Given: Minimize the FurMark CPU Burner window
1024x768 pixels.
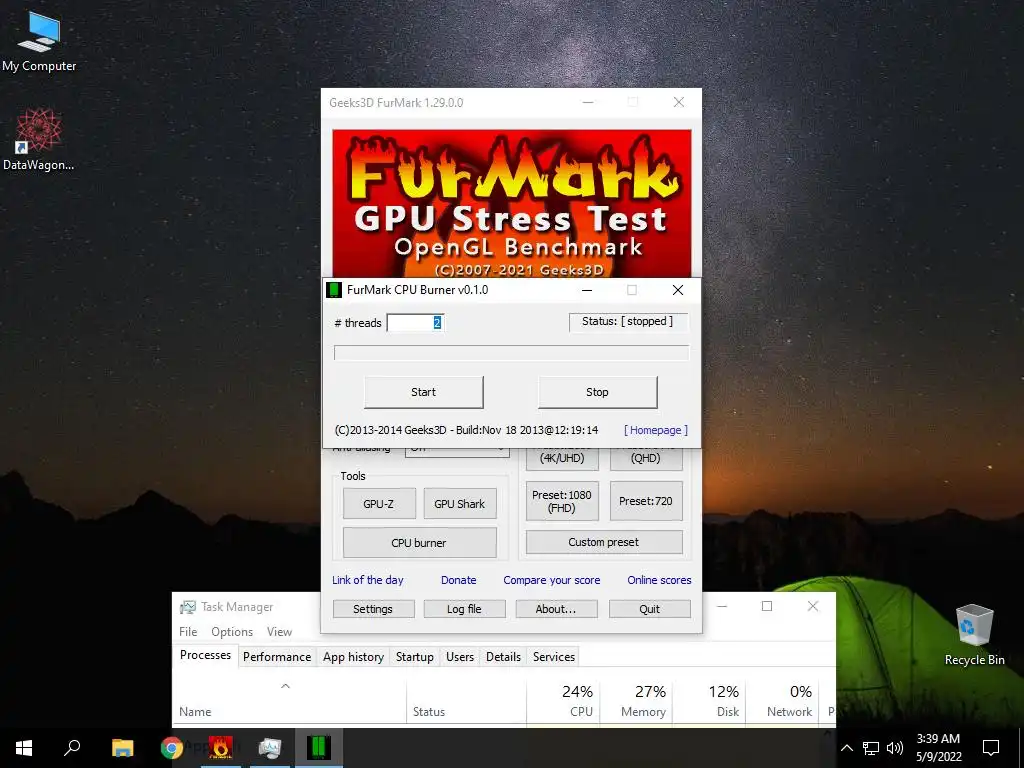Looking at the screenshot, I should pos(587,290).
